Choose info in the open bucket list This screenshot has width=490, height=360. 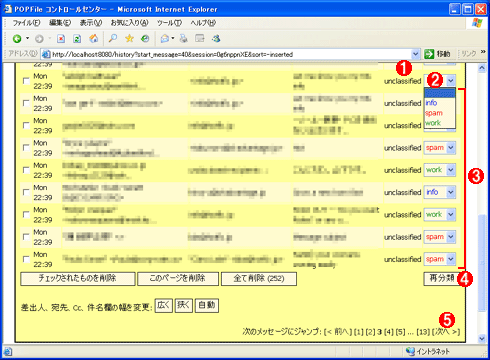(440, 103)
